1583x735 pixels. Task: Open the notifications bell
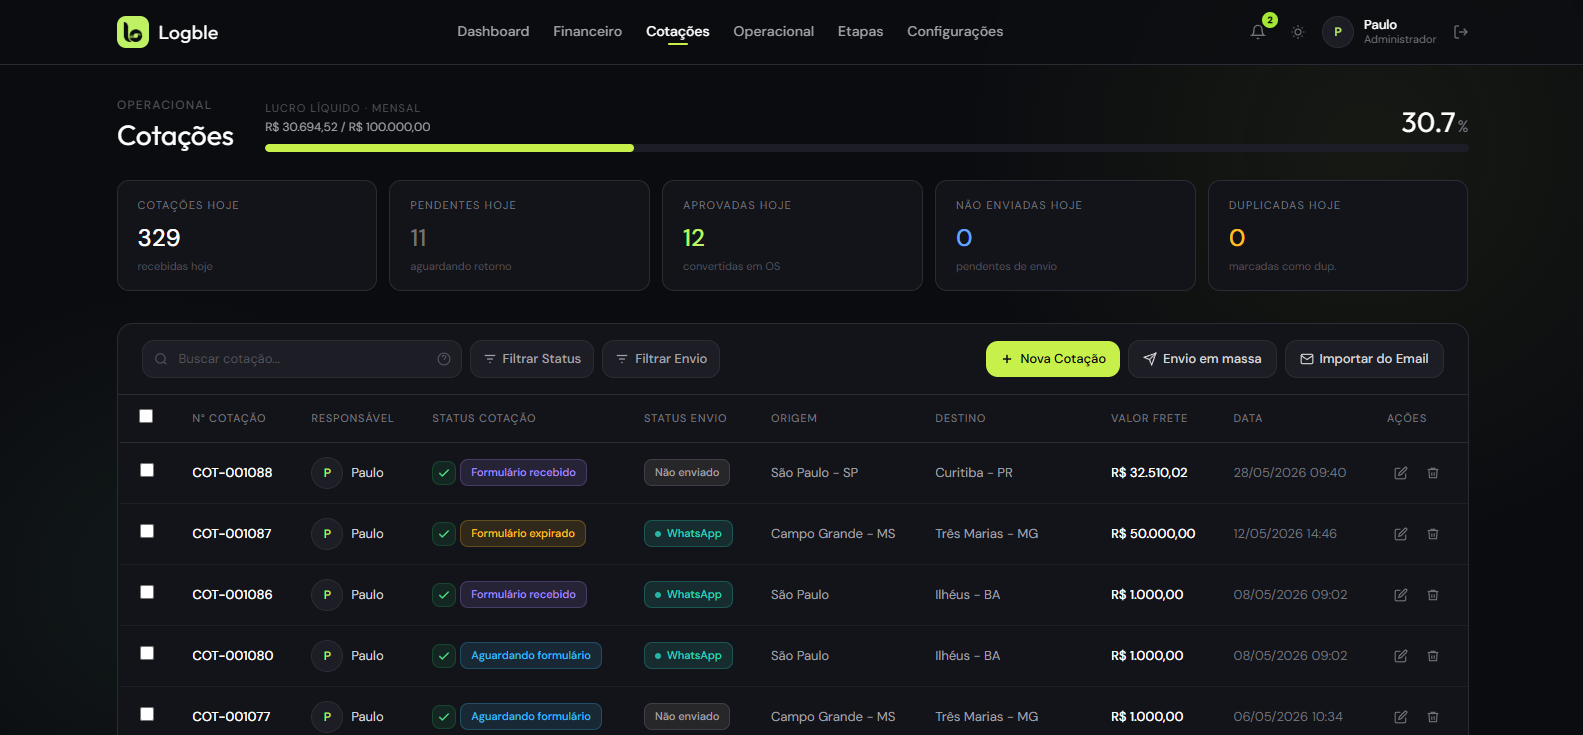(1258, 32)
